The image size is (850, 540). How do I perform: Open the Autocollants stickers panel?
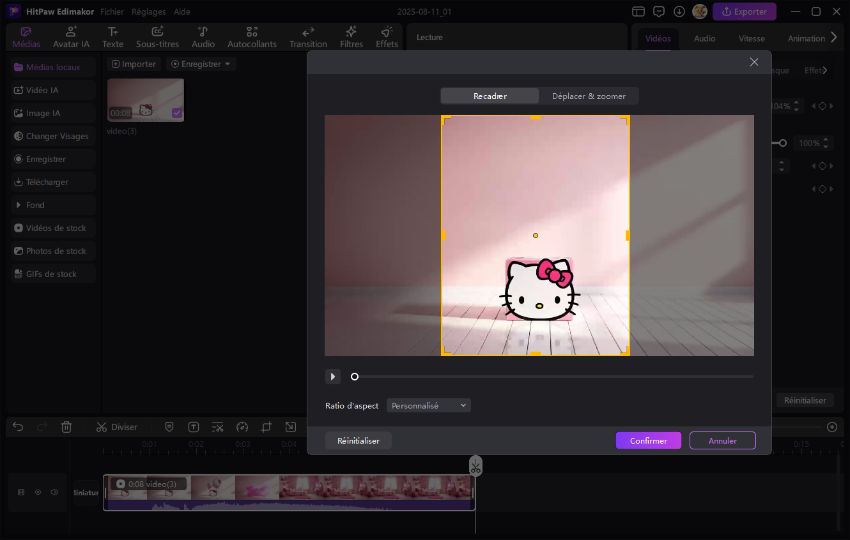point(252,37)
